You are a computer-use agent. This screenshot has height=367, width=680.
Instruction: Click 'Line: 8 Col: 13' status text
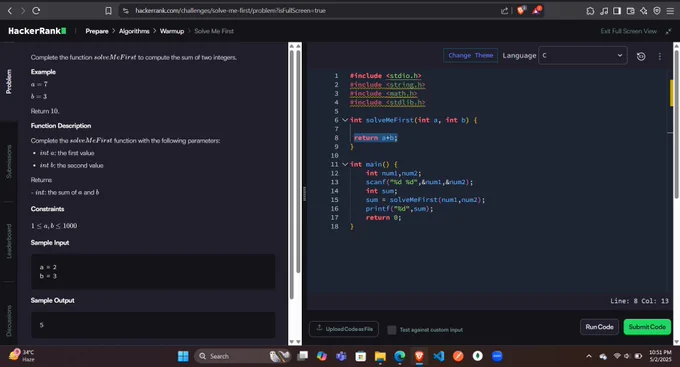pyautogui.click(x=639, y=301)
